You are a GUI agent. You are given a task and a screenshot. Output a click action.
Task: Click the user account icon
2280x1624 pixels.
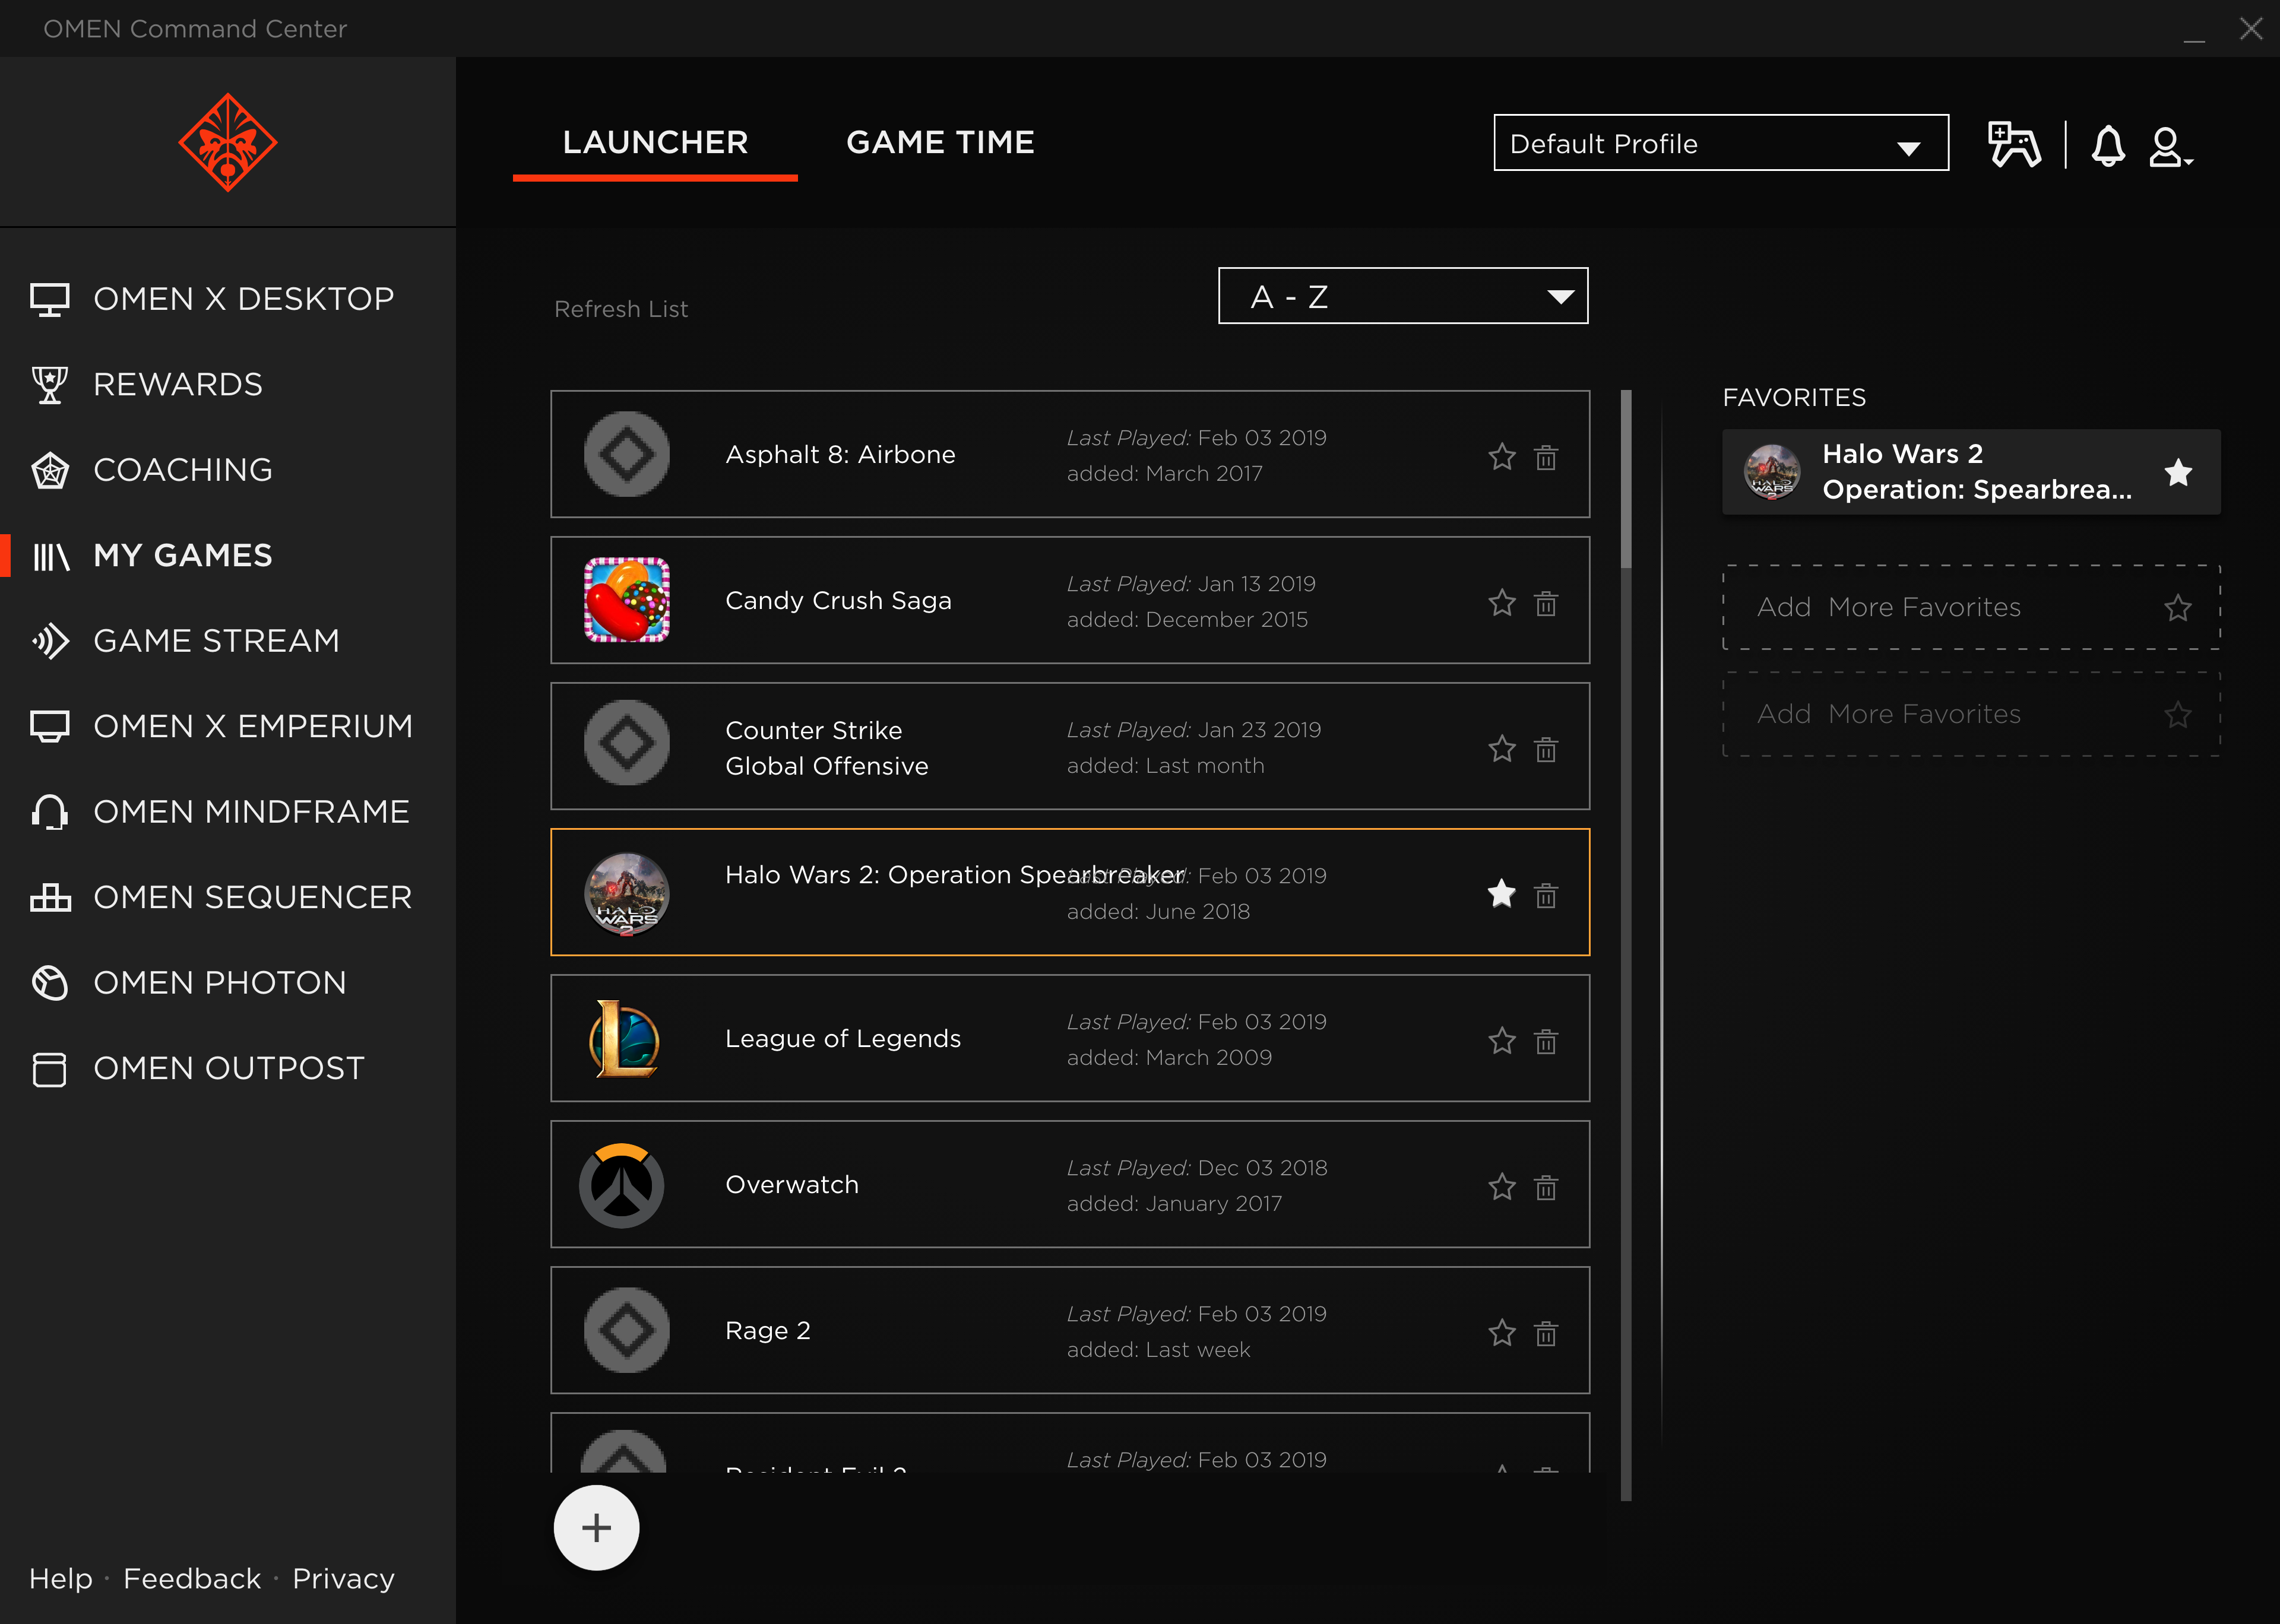coord(2164,146)
